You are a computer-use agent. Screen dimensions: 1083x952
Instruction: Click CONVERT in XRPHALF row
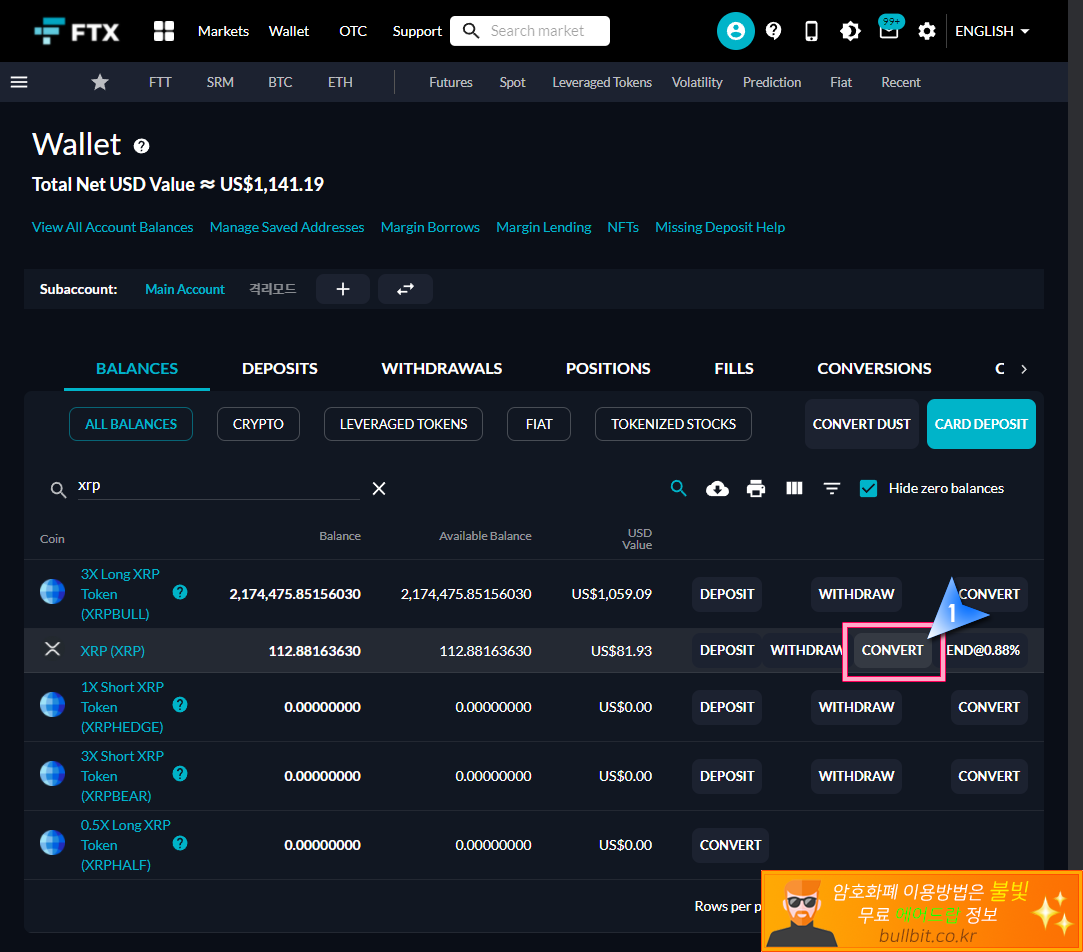click(731, 845)
